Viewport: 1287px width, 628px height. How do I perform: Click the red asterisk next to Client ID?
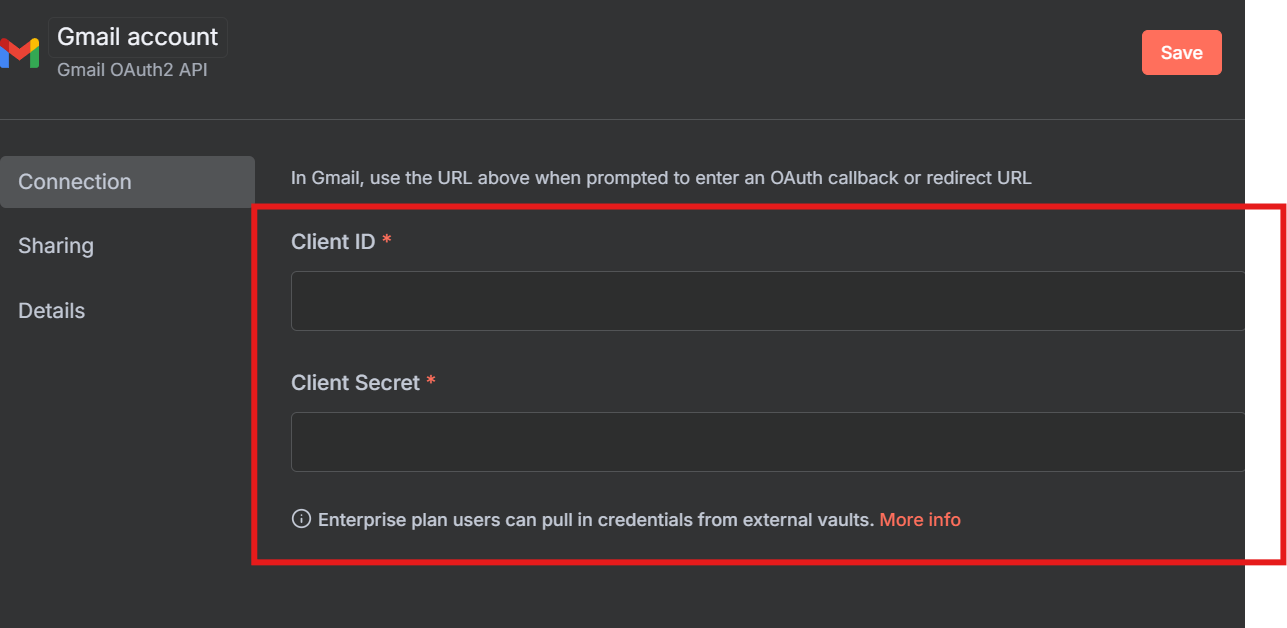[x=387, y=241]
